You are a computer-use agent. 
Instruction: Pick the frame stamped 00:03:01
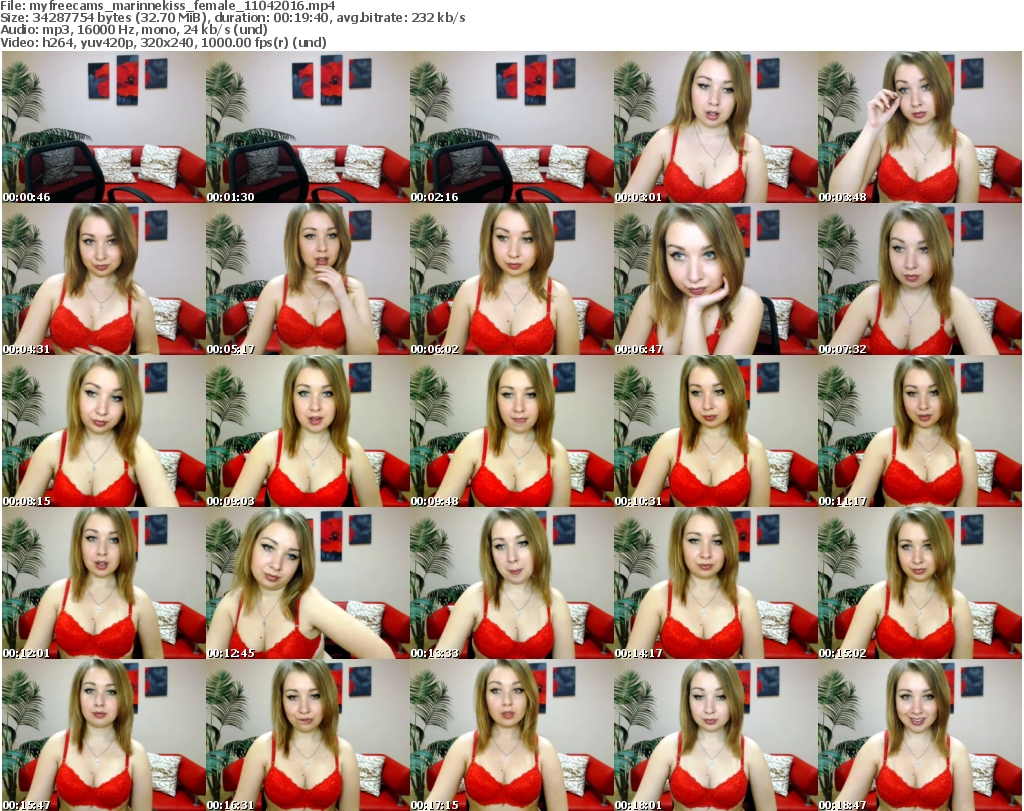tap(716, 128)
